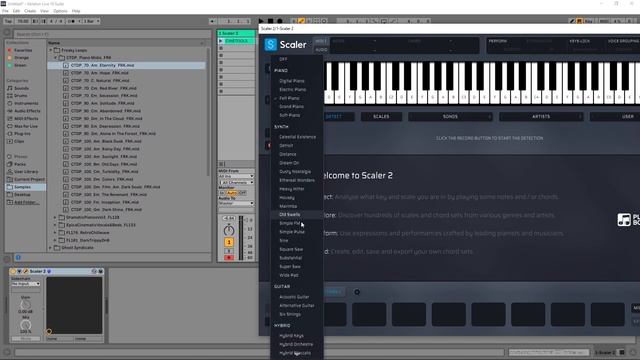
Task: Click the Stop transport button
Action: click(x=270, y=21)
